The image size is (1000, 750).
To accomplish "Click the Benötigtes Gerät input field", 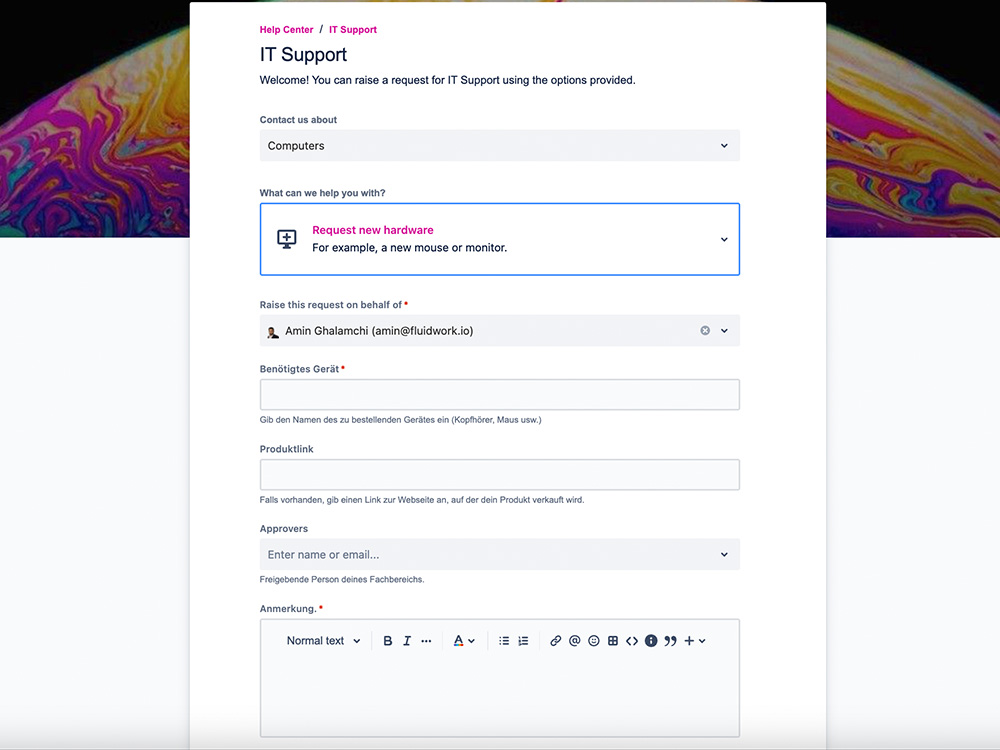I will 499,395.
